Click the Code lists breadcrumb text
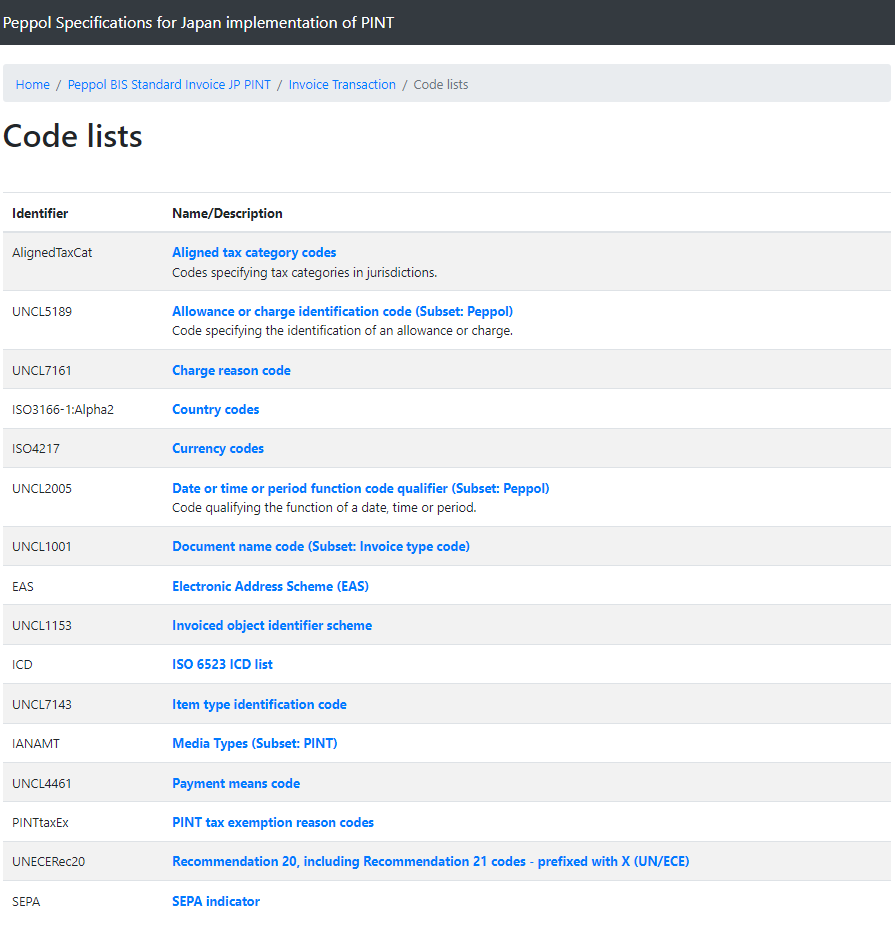The width and height of the screenshot is (895, 936). pyautogui.click(x=441, y=85)
